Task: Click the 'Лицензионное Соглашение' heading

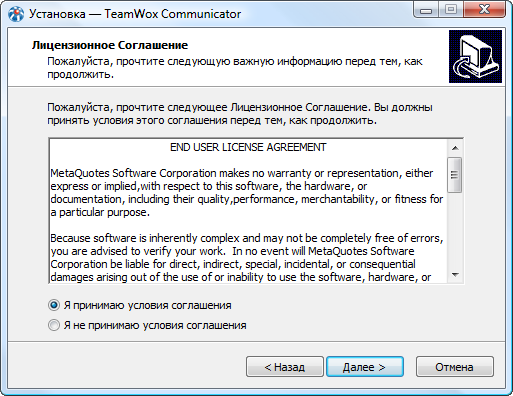Action: tap(110, 45)
